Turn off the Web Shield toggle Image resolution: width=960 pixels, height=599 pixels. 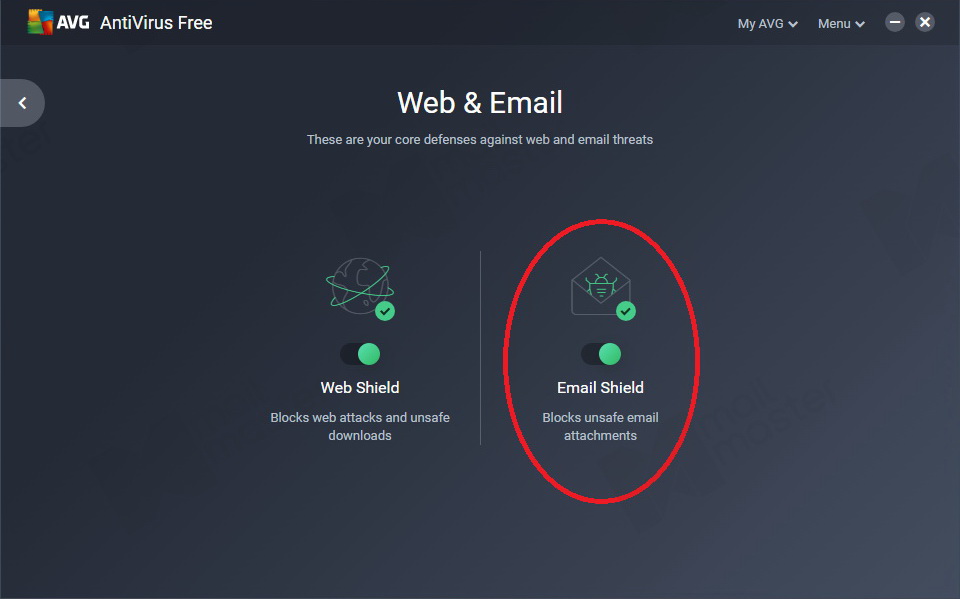360,354
